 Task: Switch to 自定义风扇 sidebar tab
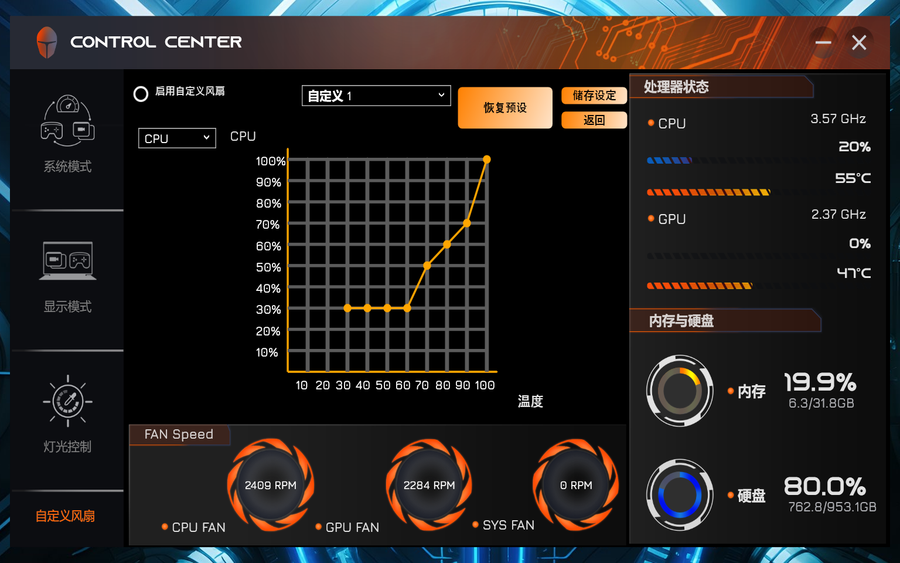66,516
